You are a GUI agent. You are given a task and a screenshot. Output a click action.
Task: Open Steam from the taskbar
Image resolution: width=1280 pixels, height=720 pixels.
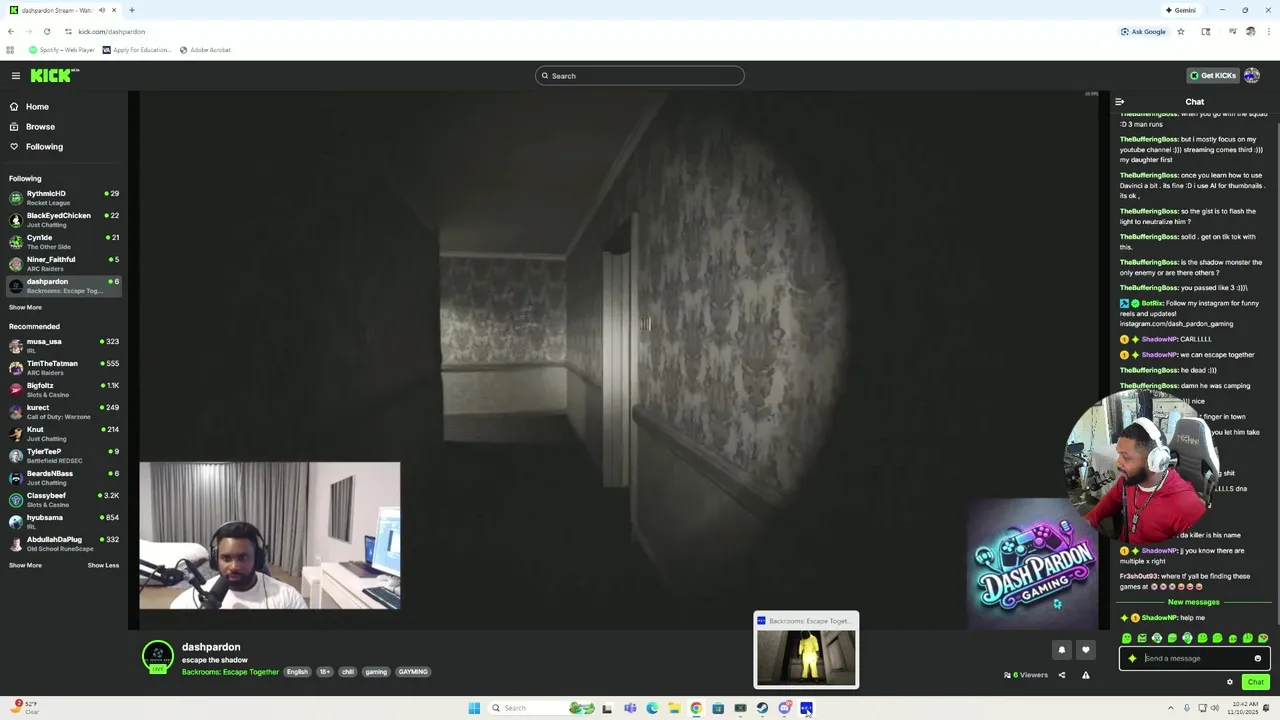coord(762,708)
